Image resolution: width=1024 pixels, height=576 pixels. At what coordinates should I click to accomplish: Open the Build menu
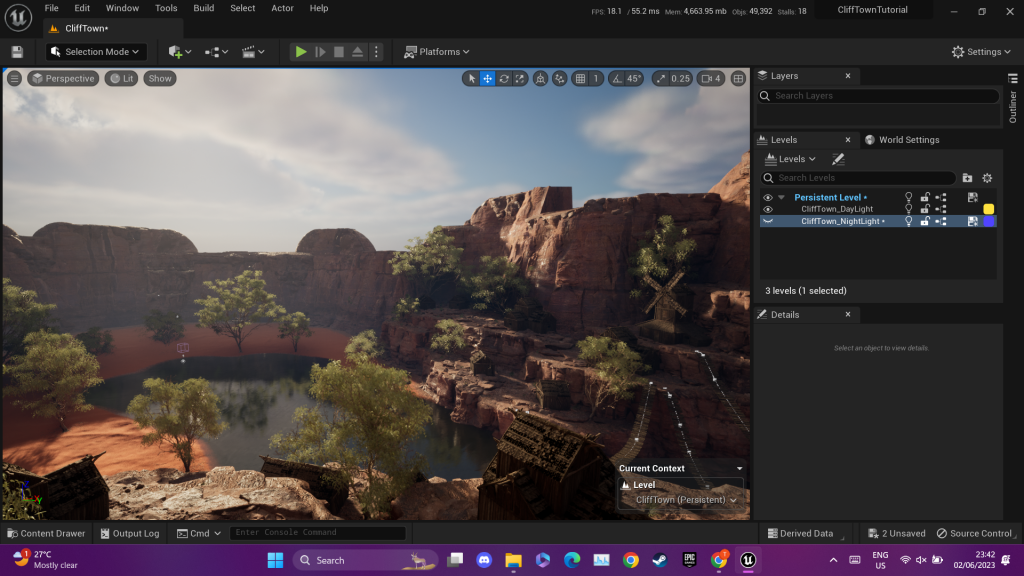point(204,8)
